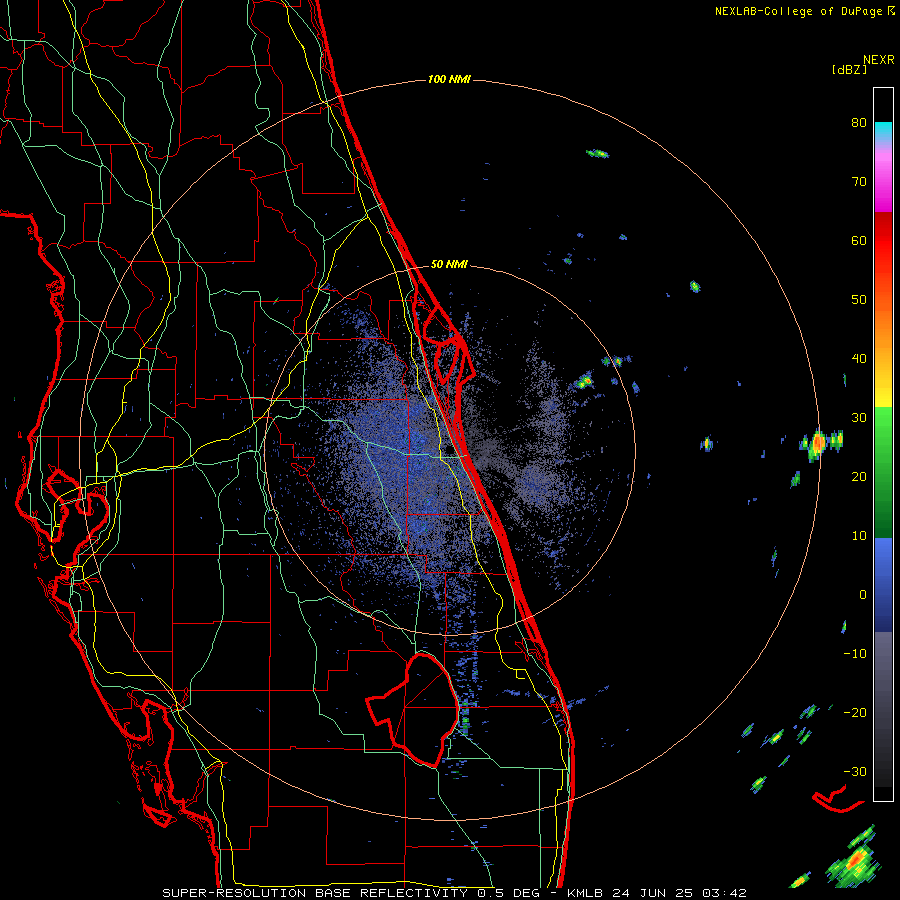Click the NEXR label above the color scale

pos(879,60)
